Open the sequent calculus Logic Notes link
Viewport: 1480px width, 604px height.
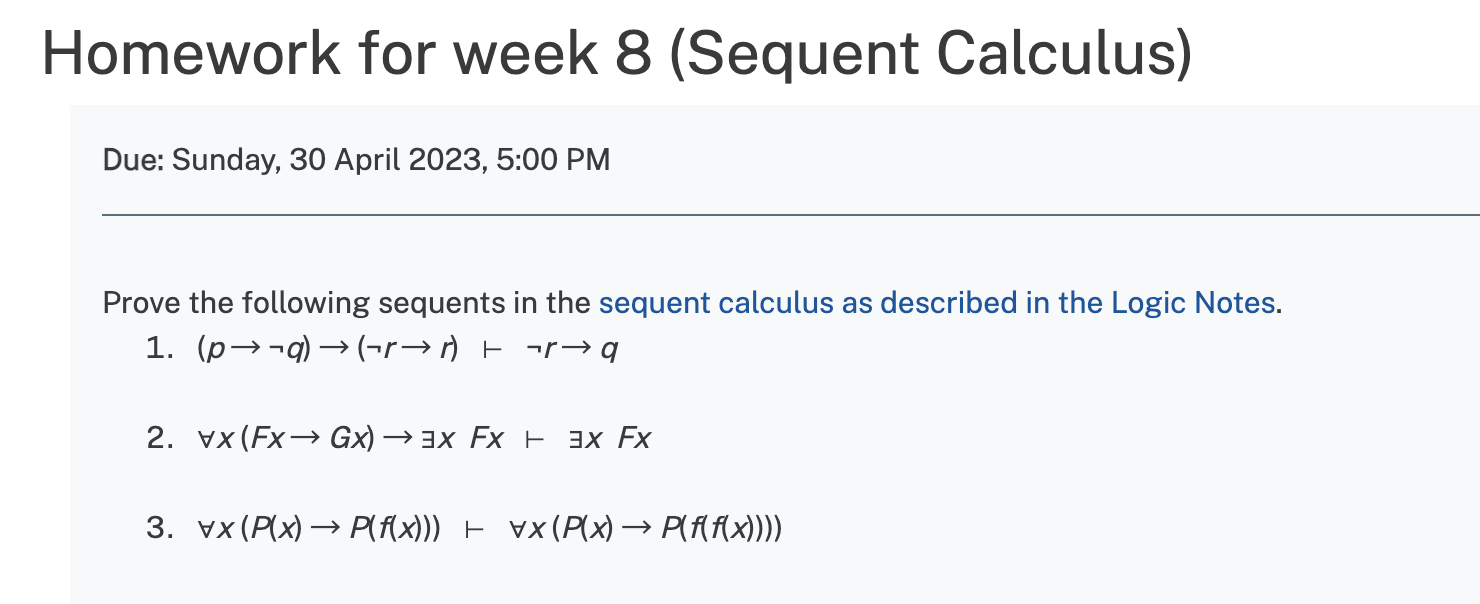click(937, 303)
